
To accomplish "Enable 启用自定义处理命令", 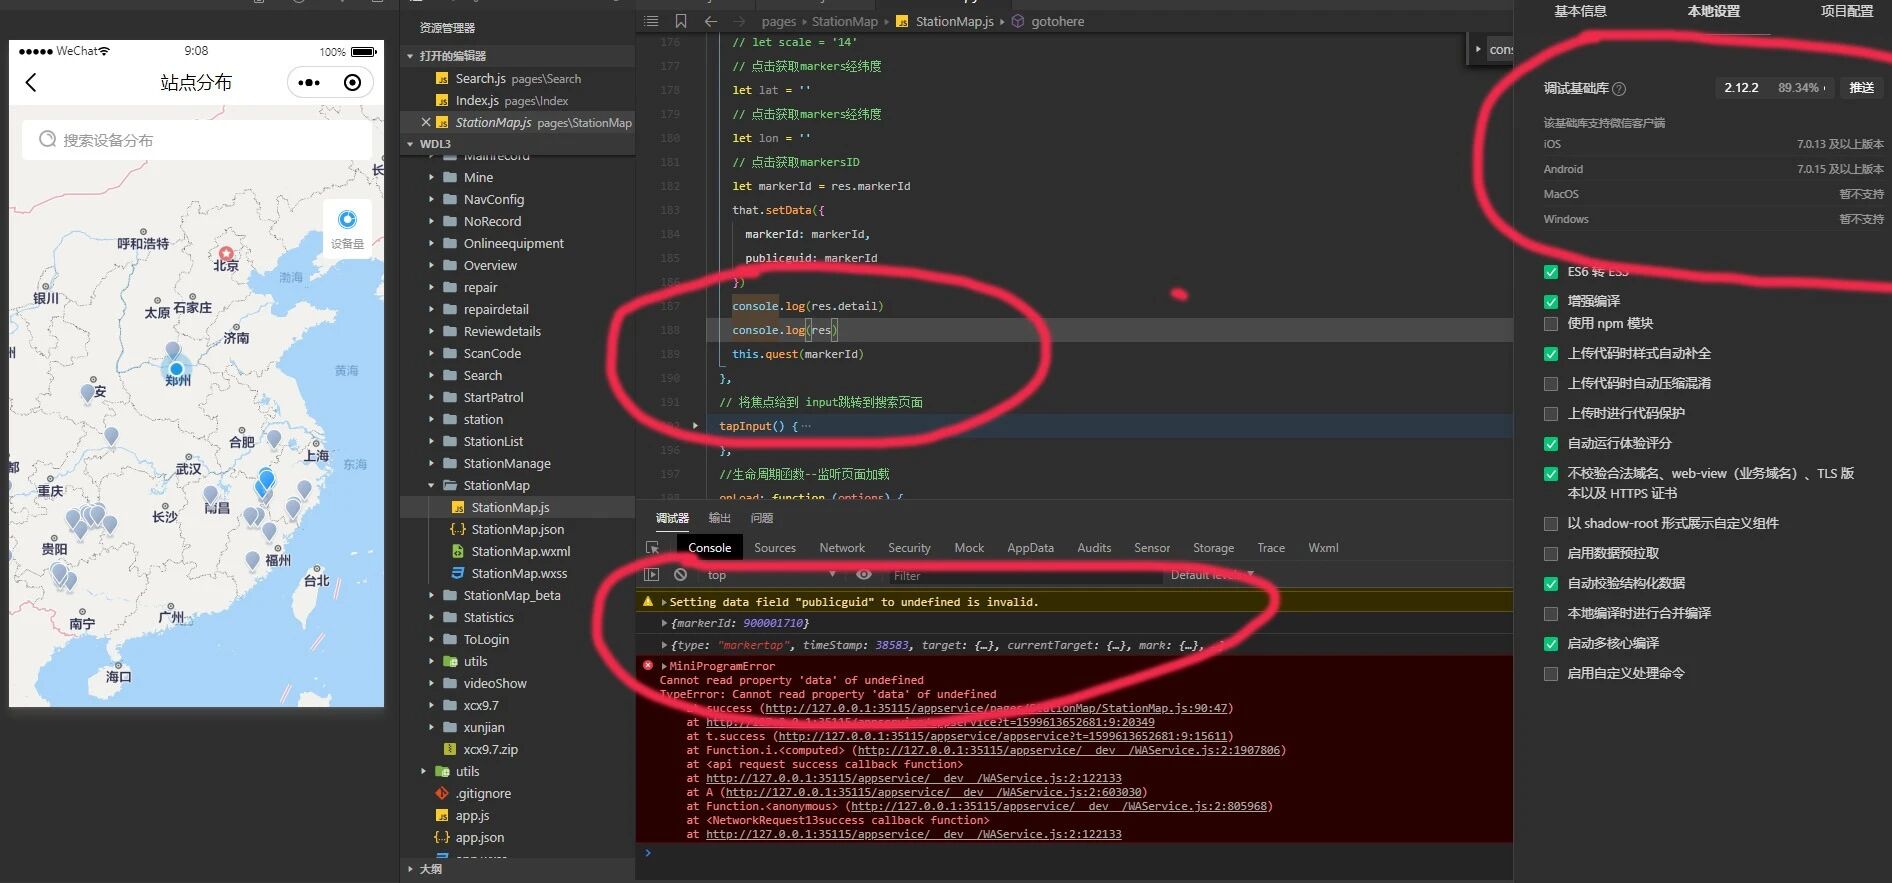I will pos(1551,674).
